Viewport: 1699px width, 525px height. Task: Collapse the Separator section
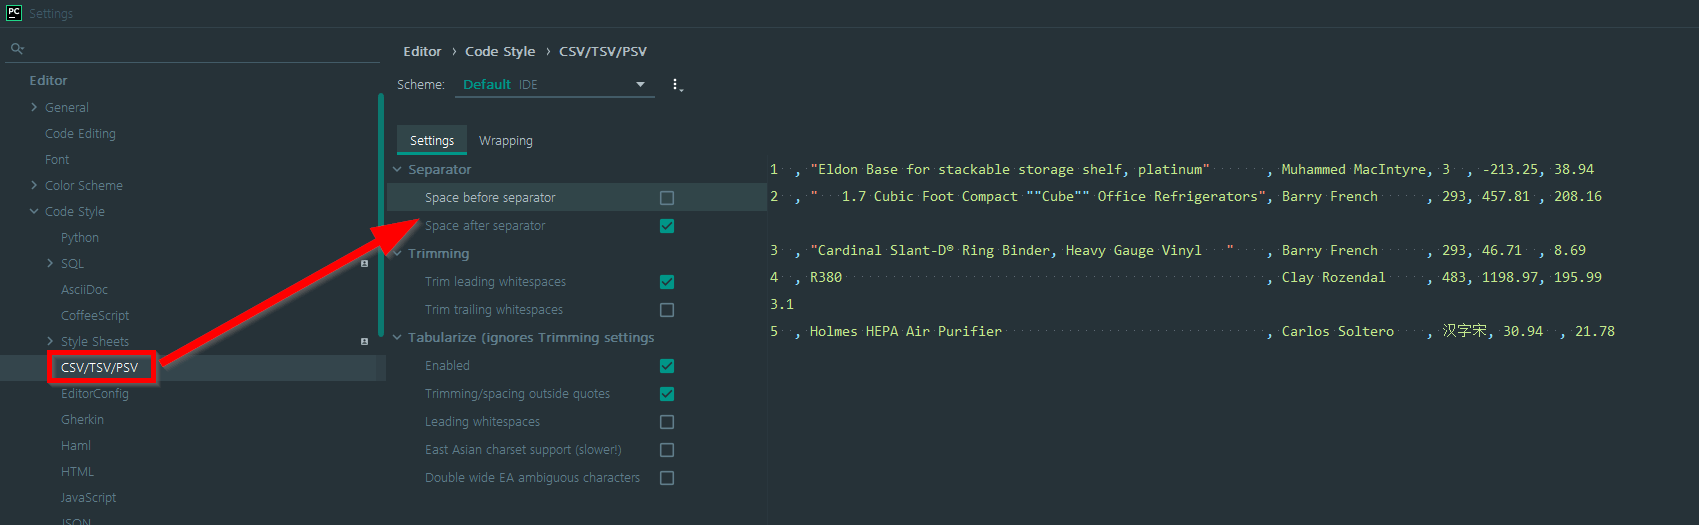pos(397,170)
